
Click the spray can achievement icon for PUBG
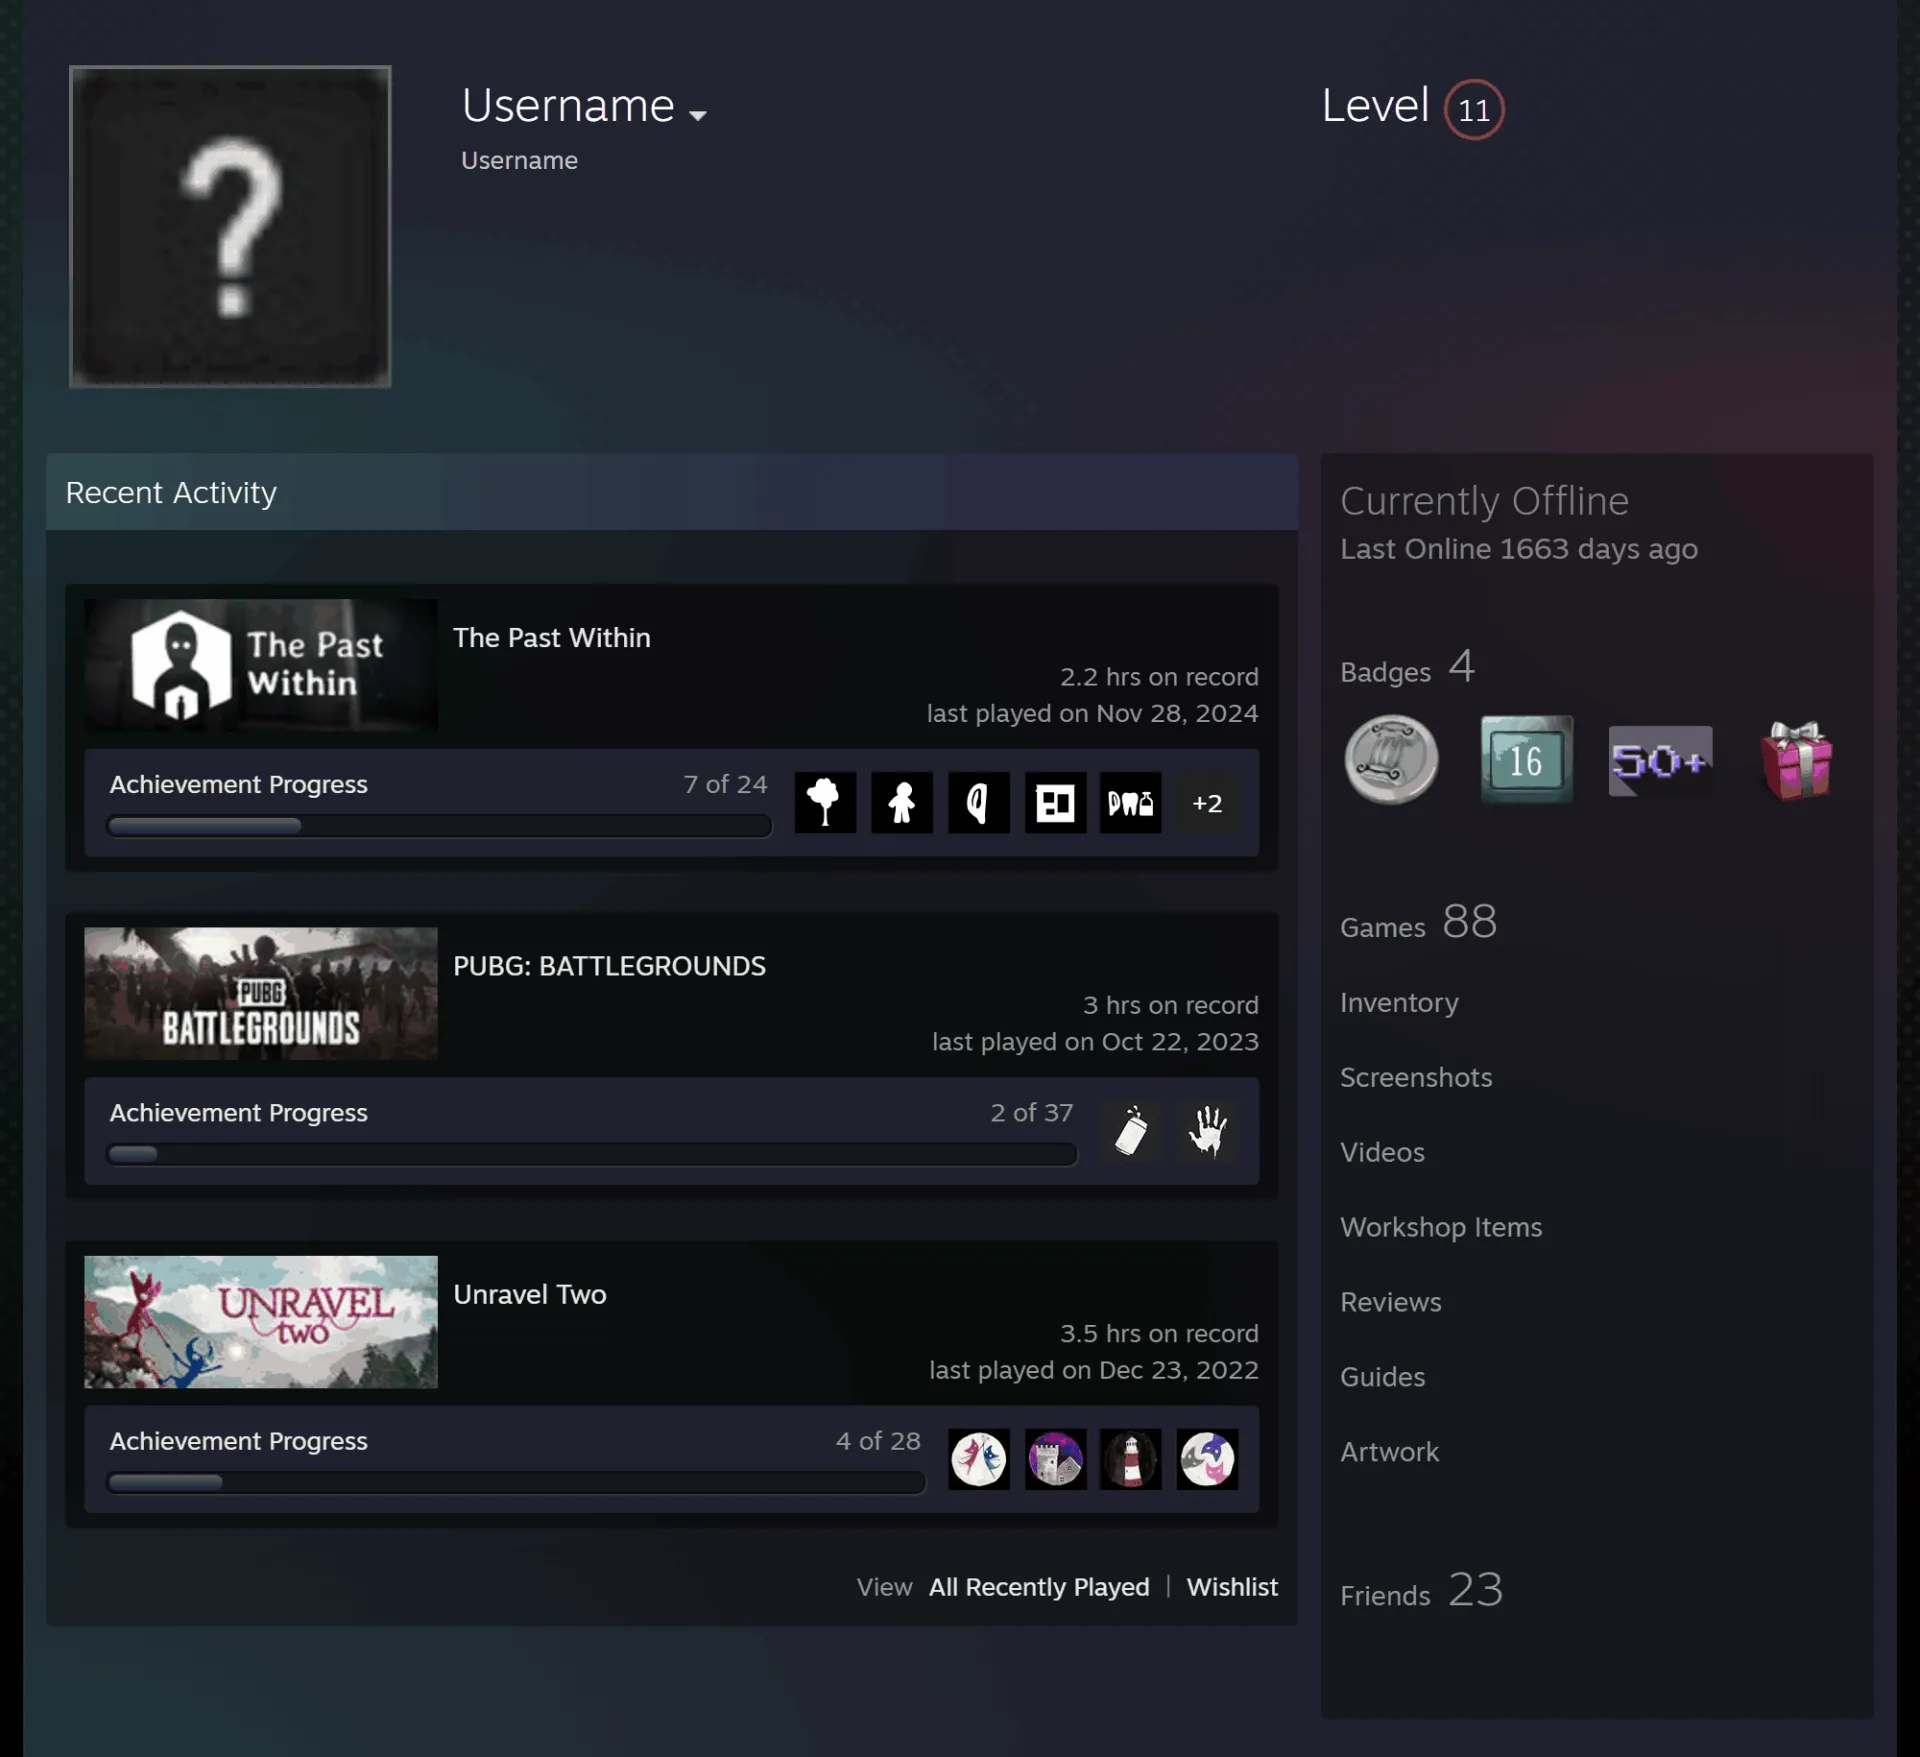[x=1131, y=1131]
